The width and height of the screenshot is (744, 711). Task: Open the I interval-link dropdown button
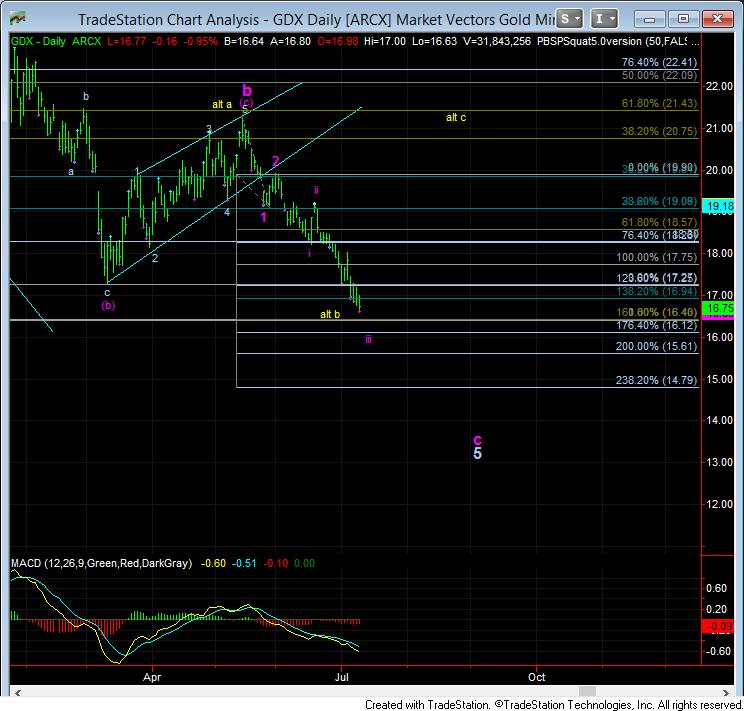point(604,19)
